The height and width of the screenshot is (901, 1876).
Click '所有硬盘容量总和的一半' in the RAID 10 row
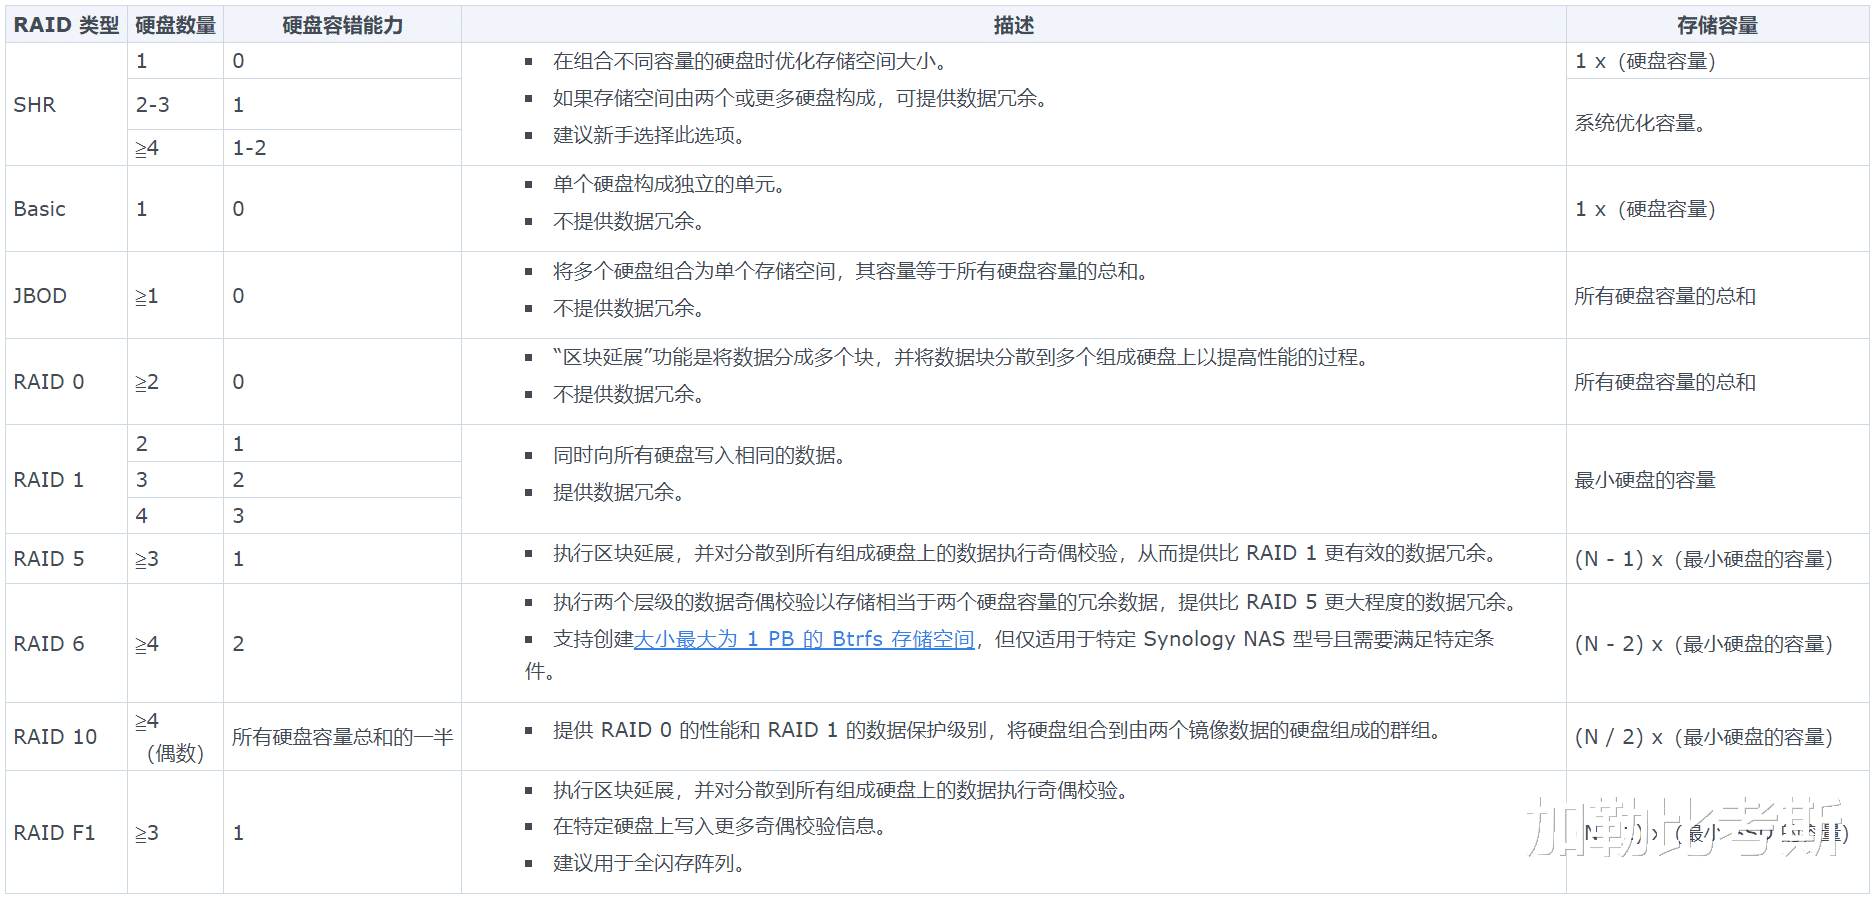(x=342, y=737)
